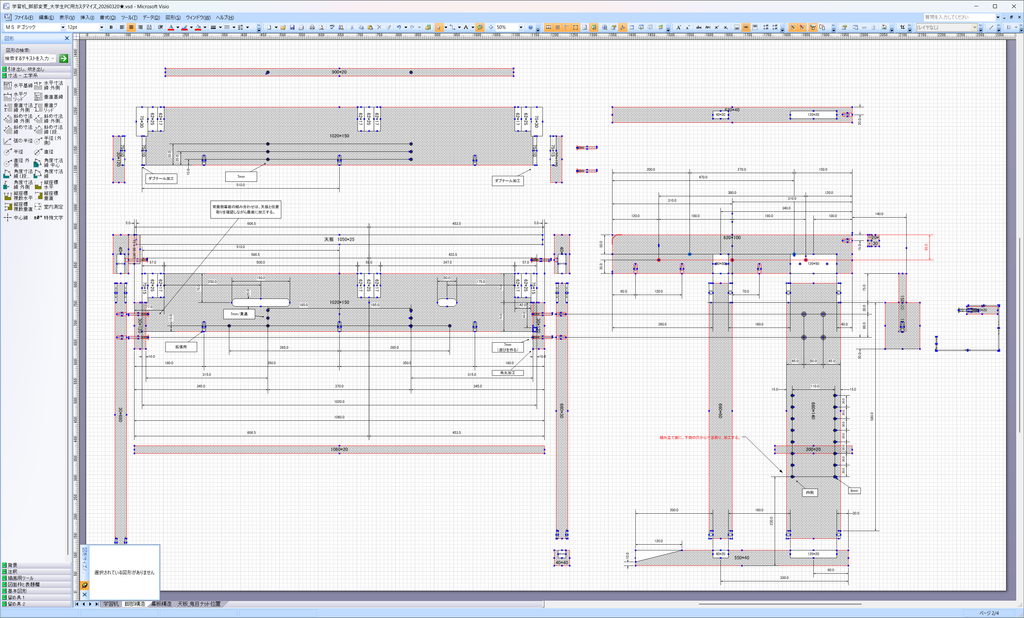Open the shape search text dropdown arrow
This screenshot has width=1024, height=618.
point(53,58)
